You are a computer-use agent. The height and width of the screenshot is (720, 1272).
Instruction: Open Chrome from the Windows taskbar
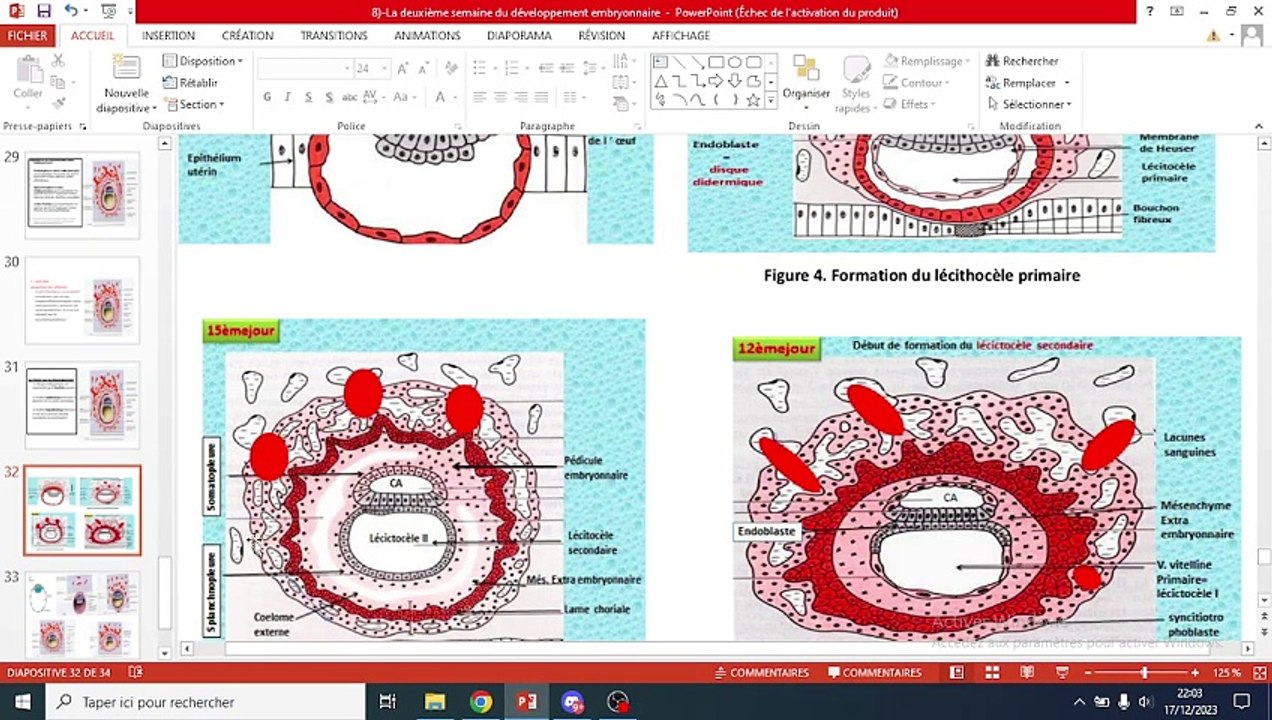click(x=481, y=702)
